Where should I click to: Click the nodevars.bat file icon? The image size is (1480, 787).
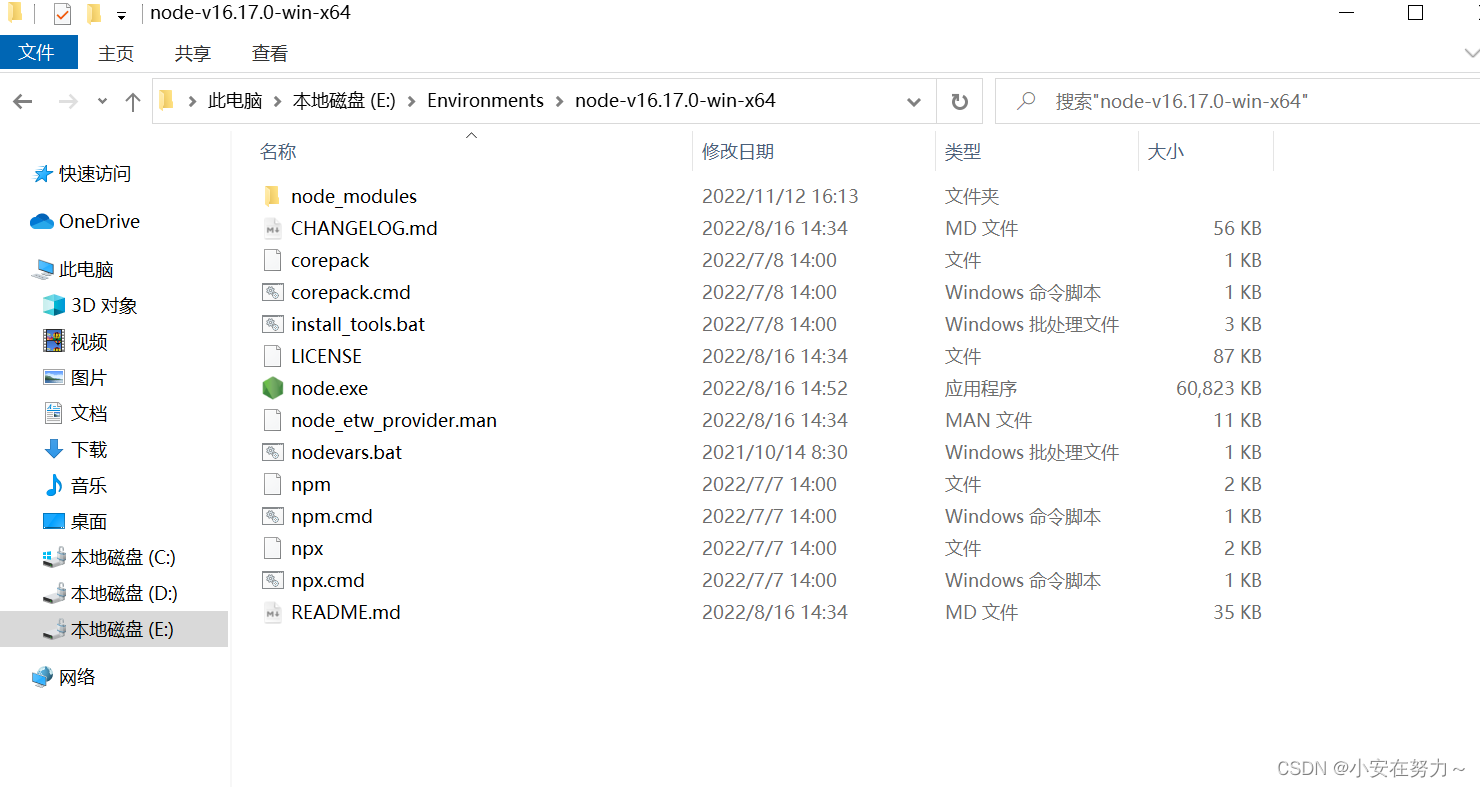272,452
